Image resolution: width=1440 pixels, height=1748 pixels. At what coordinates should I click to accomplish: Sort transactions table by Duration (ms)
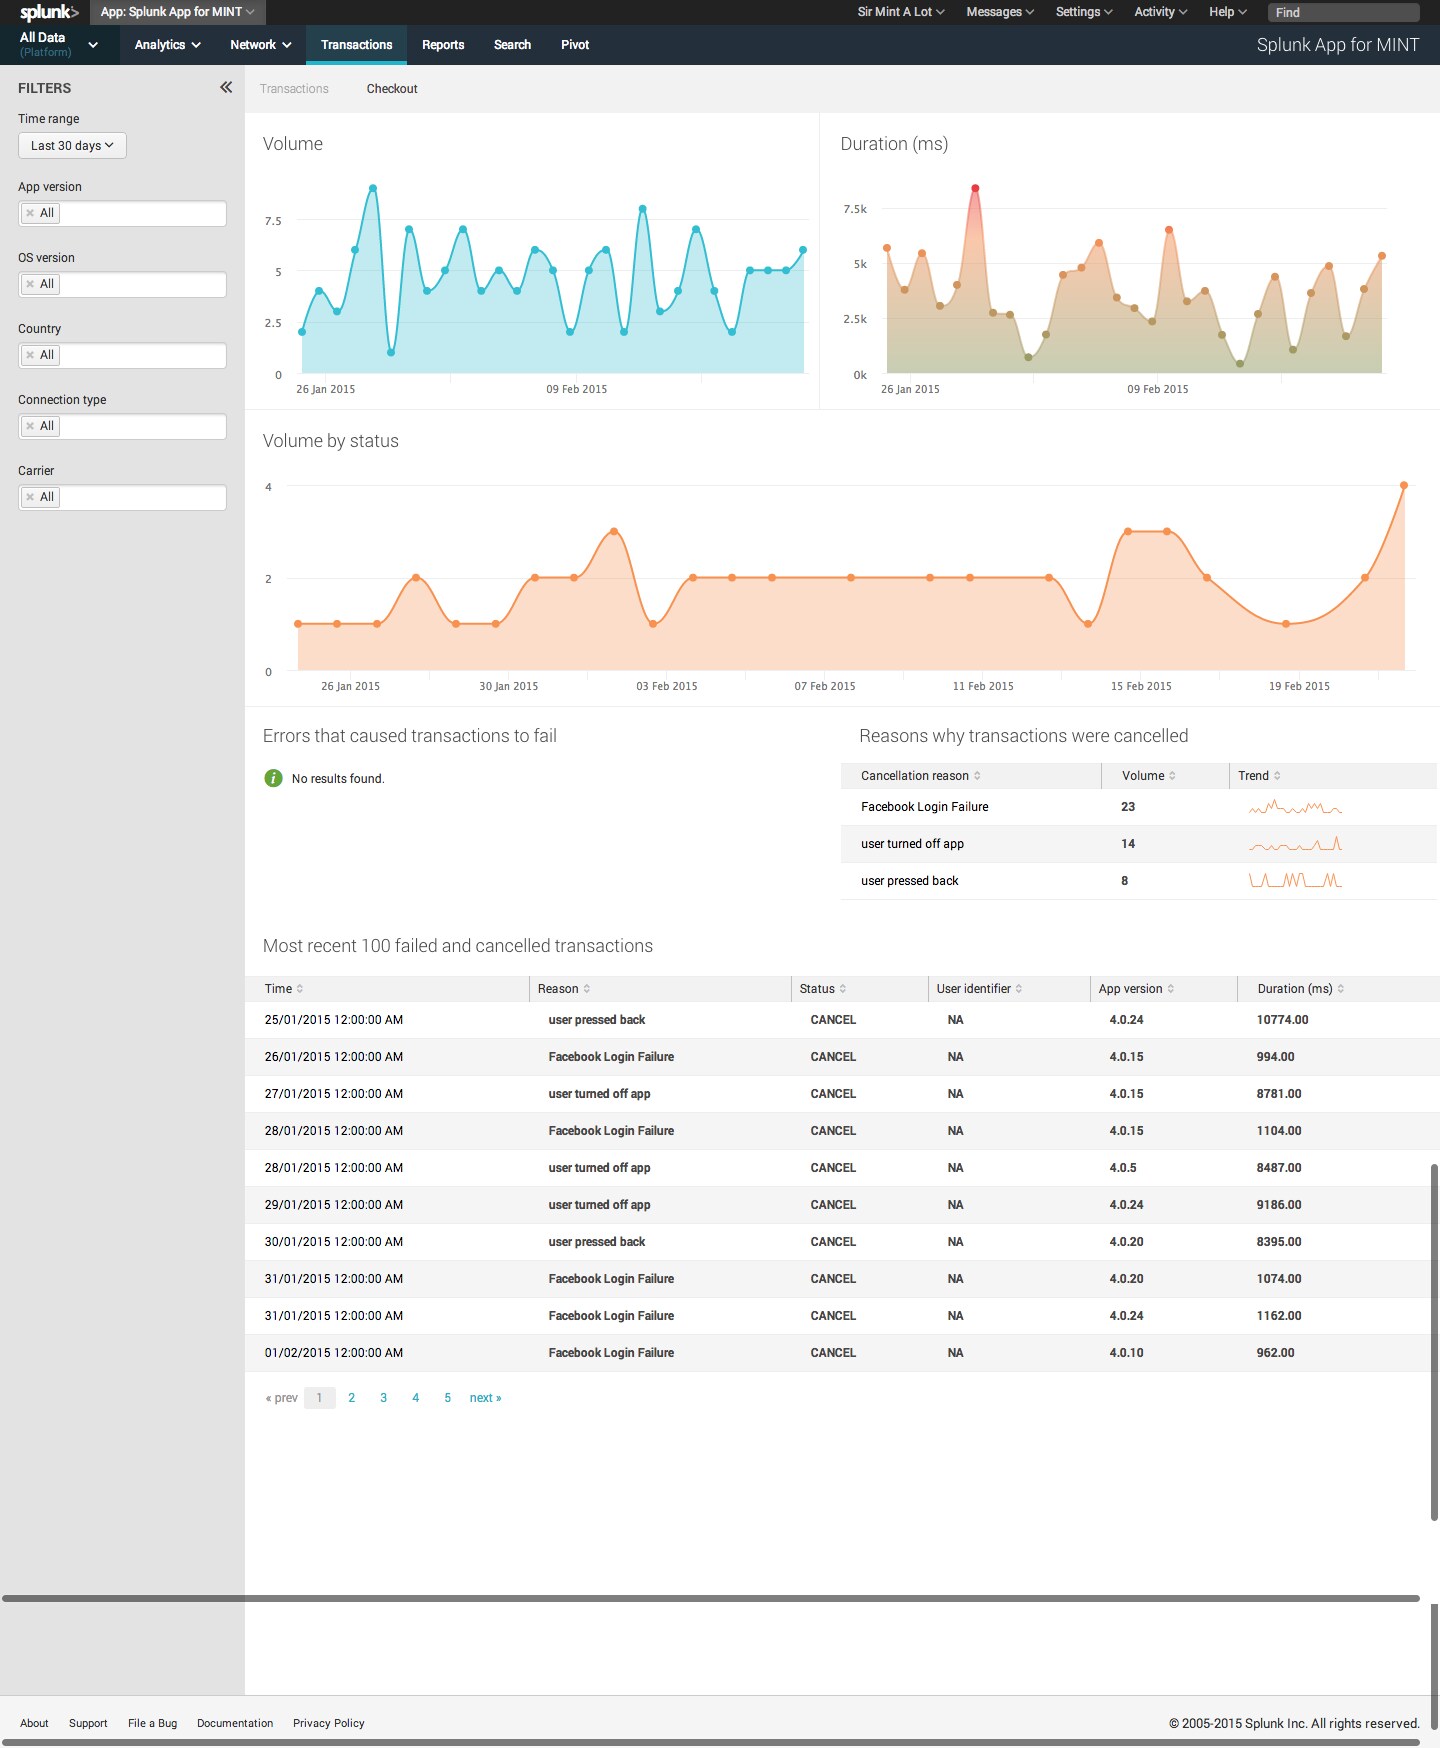[x=1341, y=989]
